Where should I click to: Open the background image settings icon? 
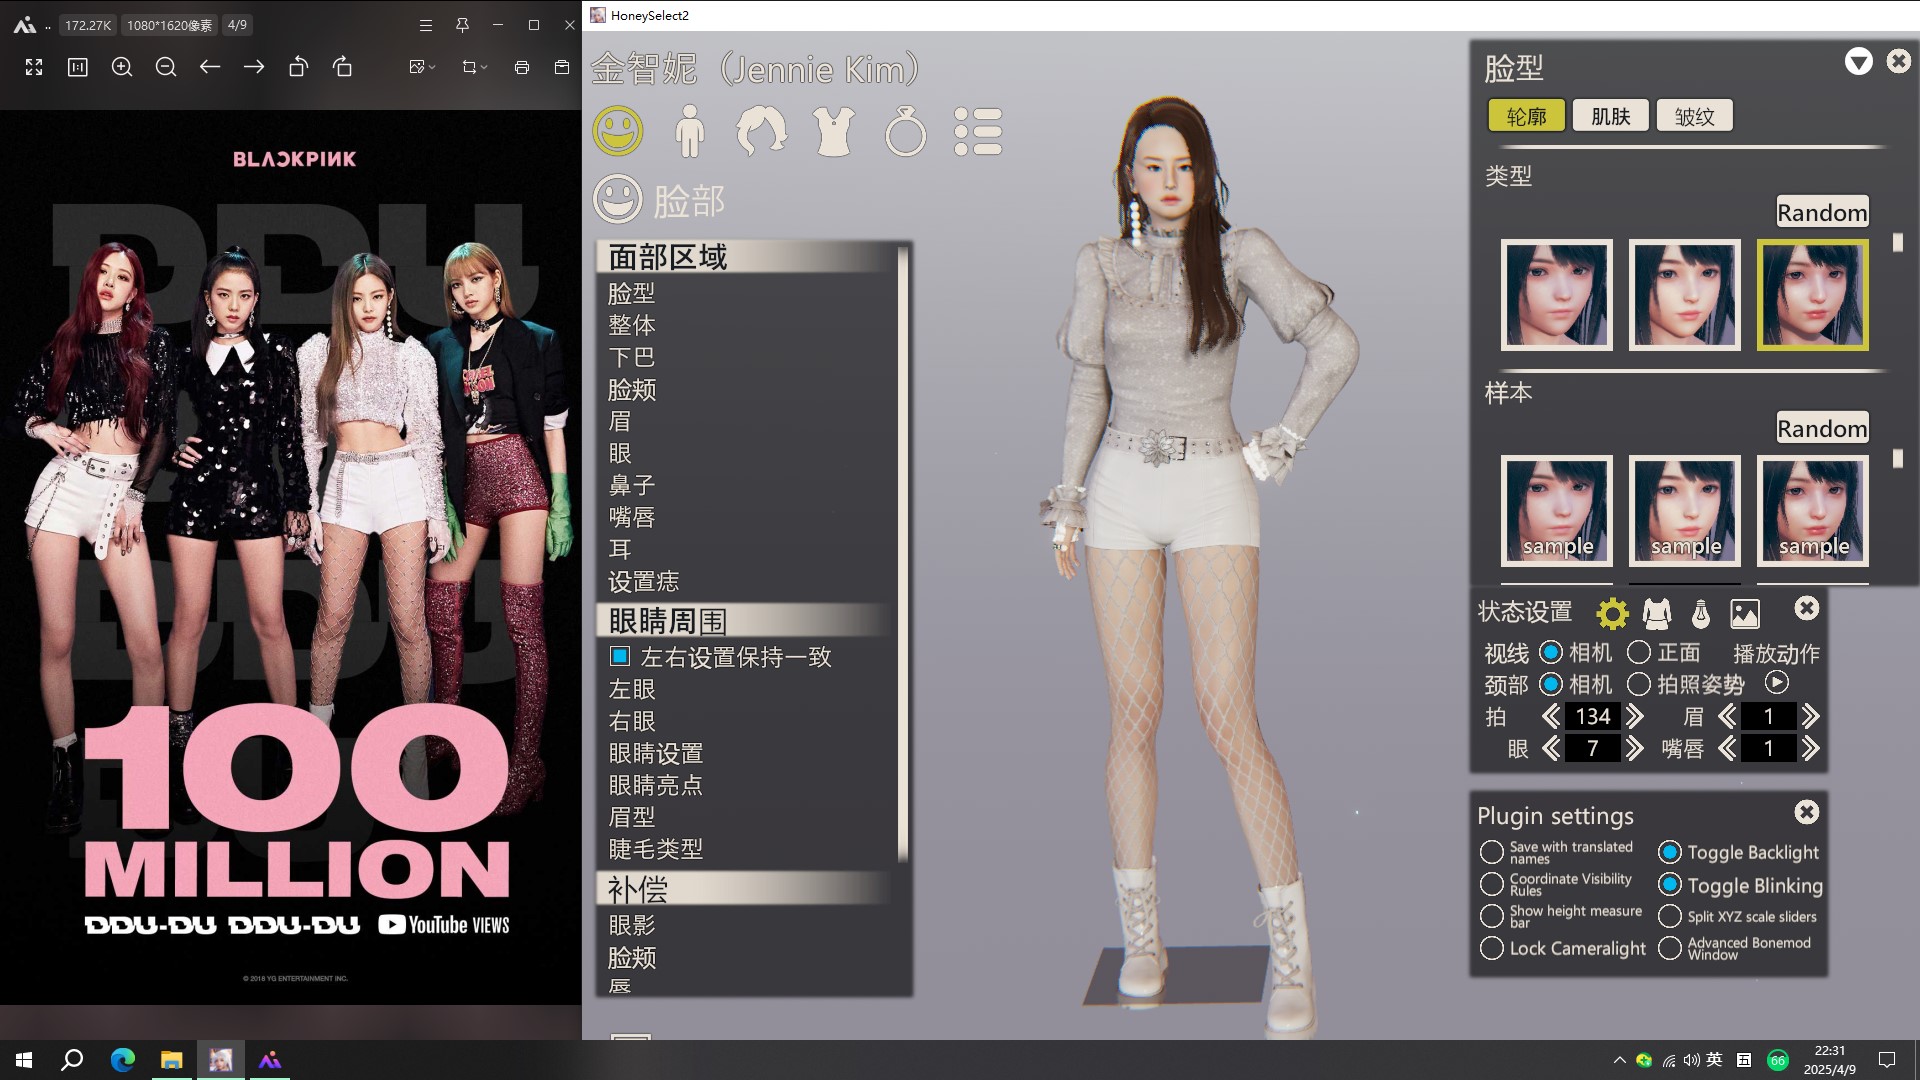point(1745,613)
